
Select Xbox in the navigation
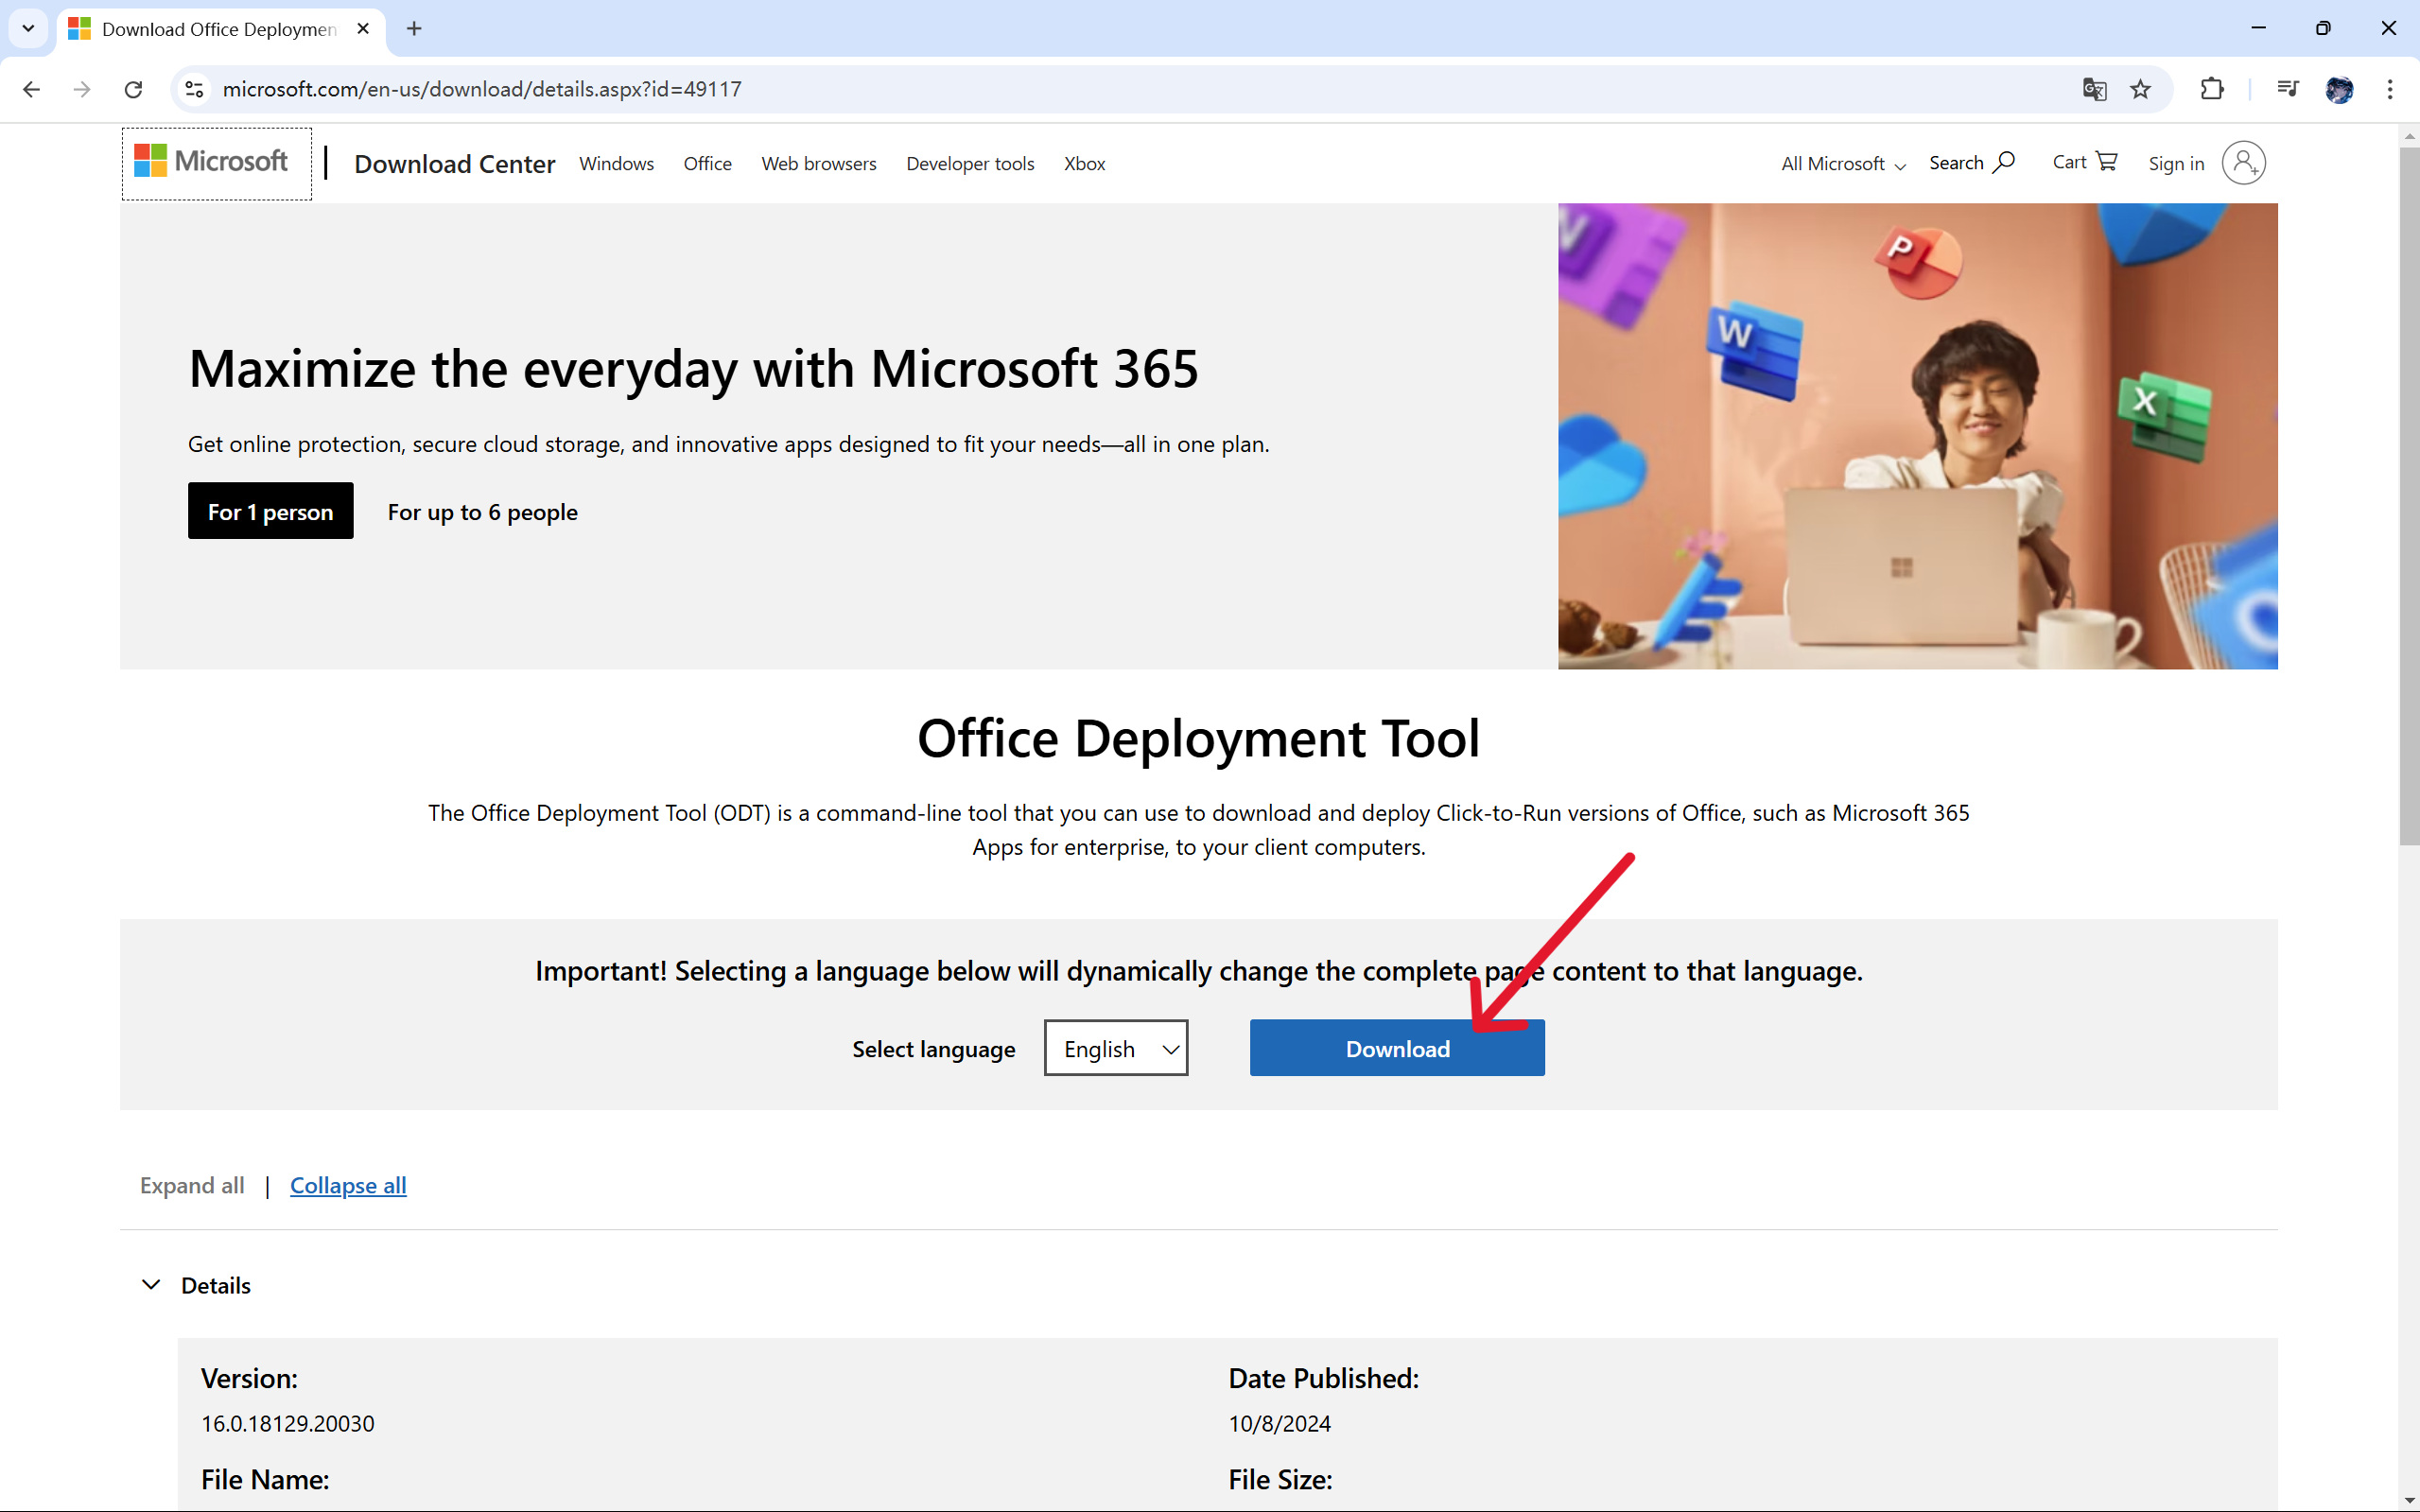(x=1084, y=163)
